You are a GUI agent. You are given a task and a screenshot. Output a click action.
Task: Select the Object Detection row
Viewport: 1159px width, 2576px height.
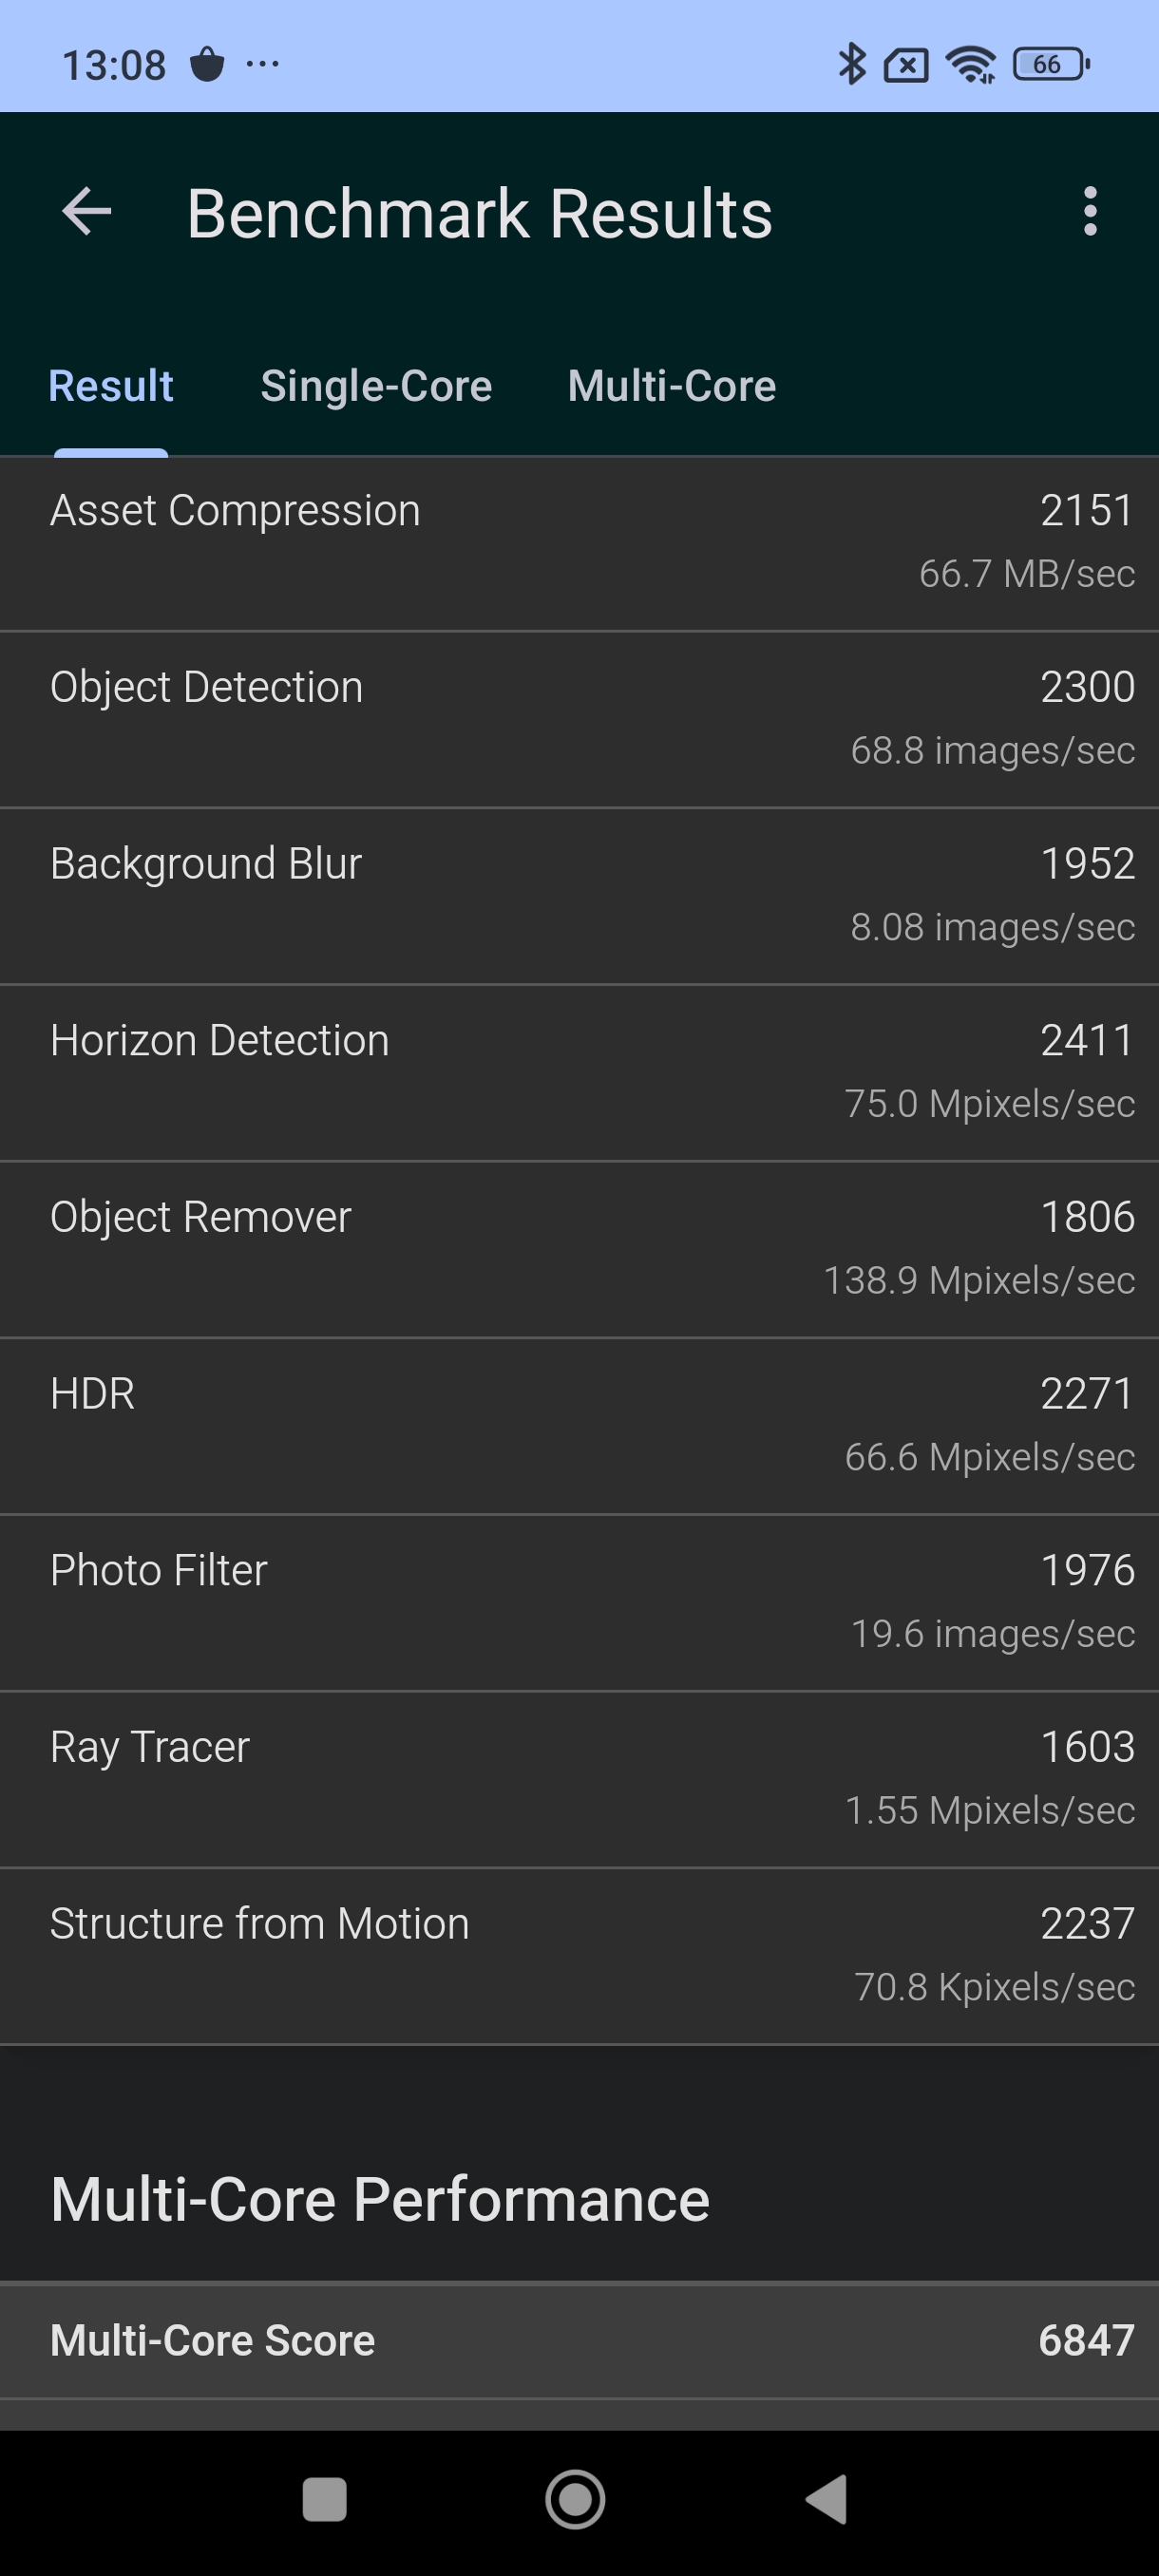(579, 720)
